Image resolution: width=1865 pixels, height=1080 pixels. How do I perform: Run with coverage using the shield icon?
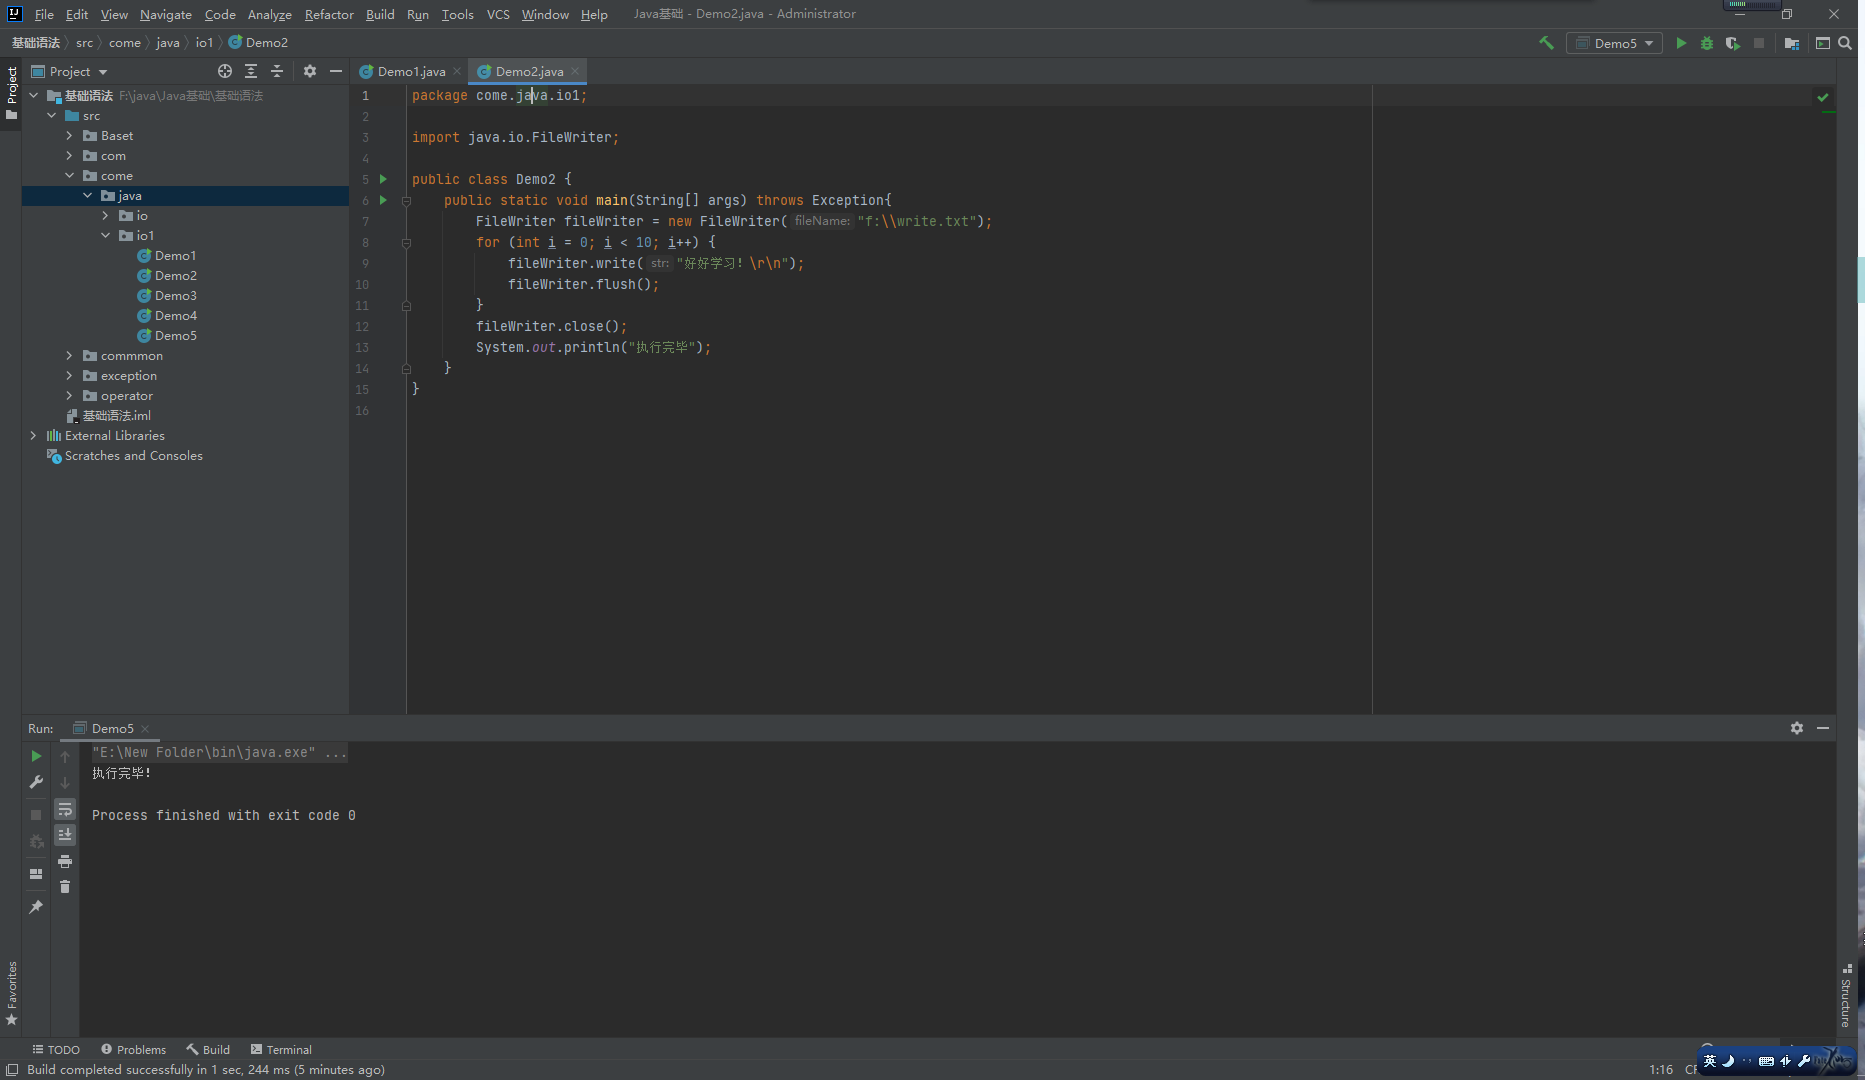tap(1733, 43)
